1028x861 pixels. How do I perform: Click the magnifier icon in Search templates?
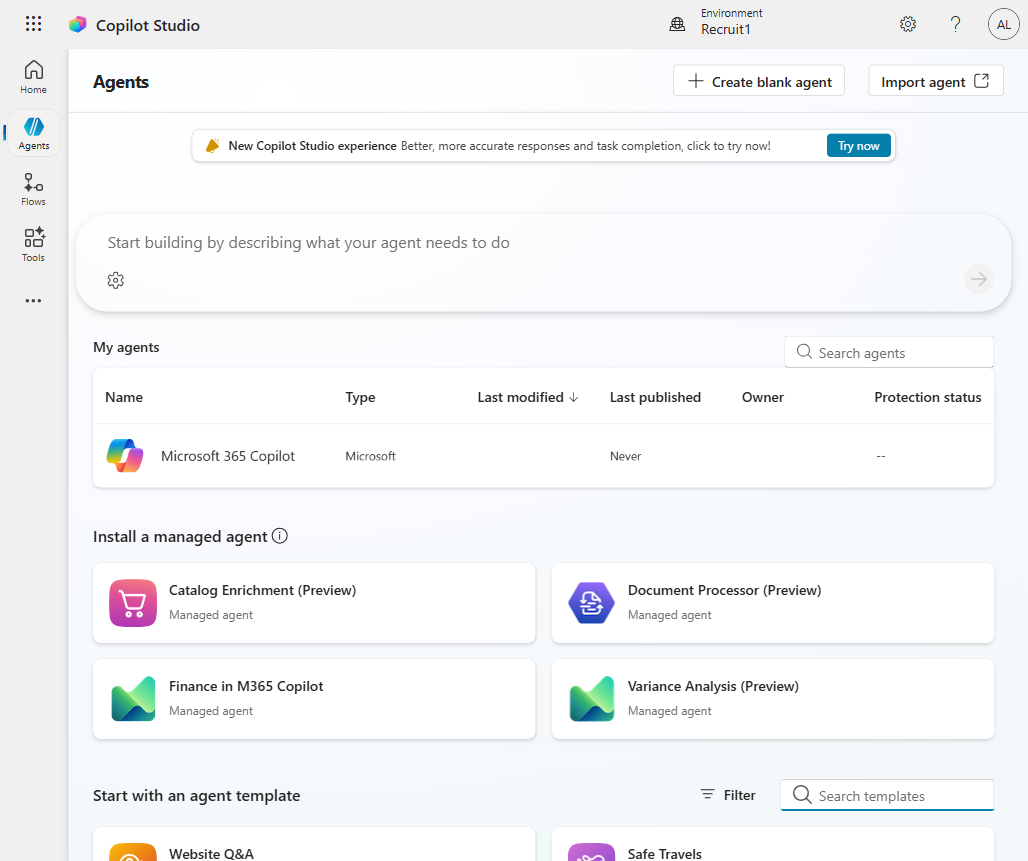802,795
